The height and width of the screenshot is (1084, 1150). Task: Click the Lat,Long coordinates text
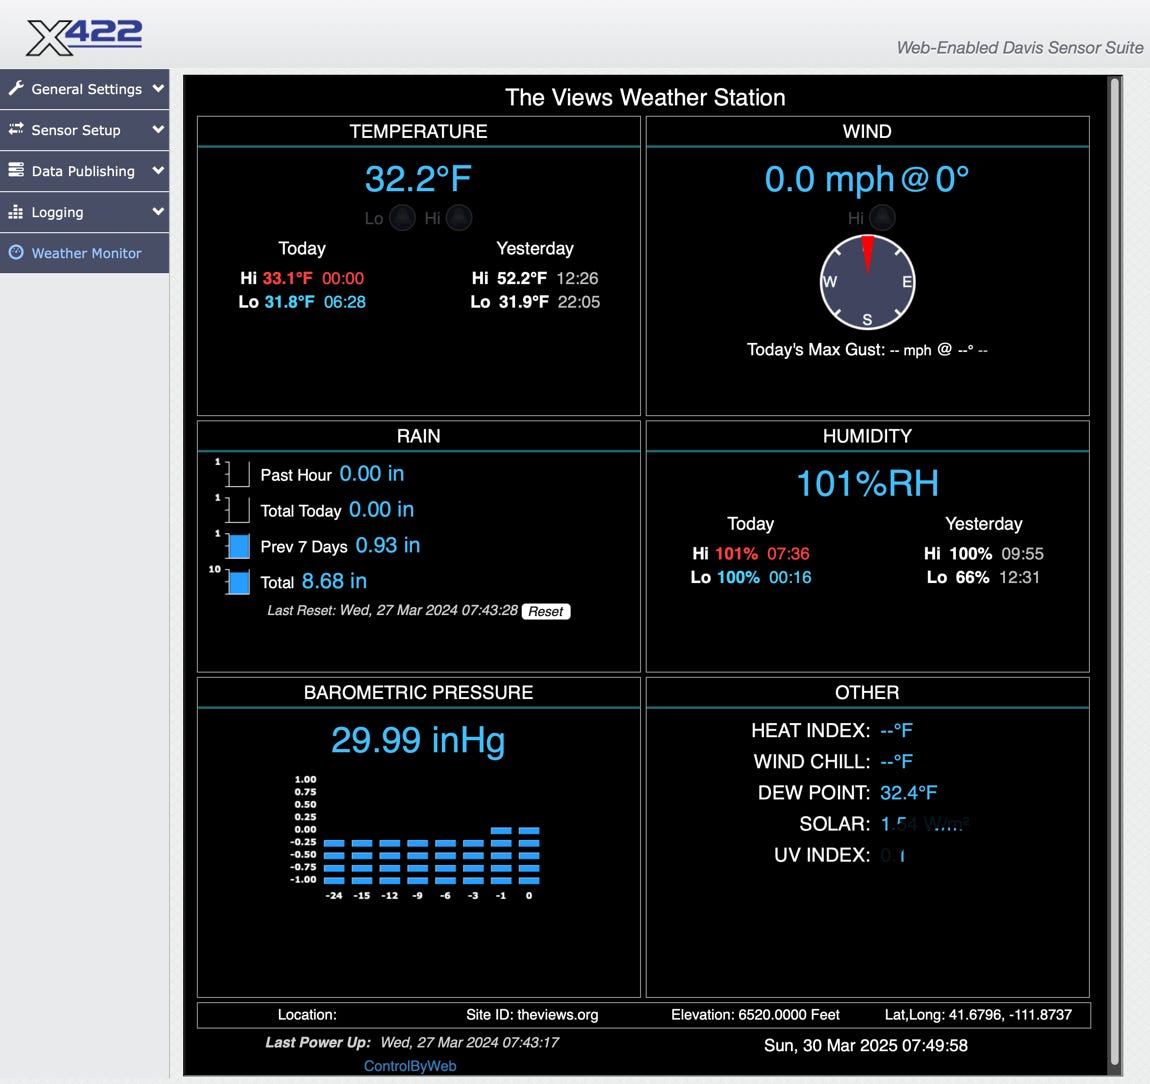978,1015
